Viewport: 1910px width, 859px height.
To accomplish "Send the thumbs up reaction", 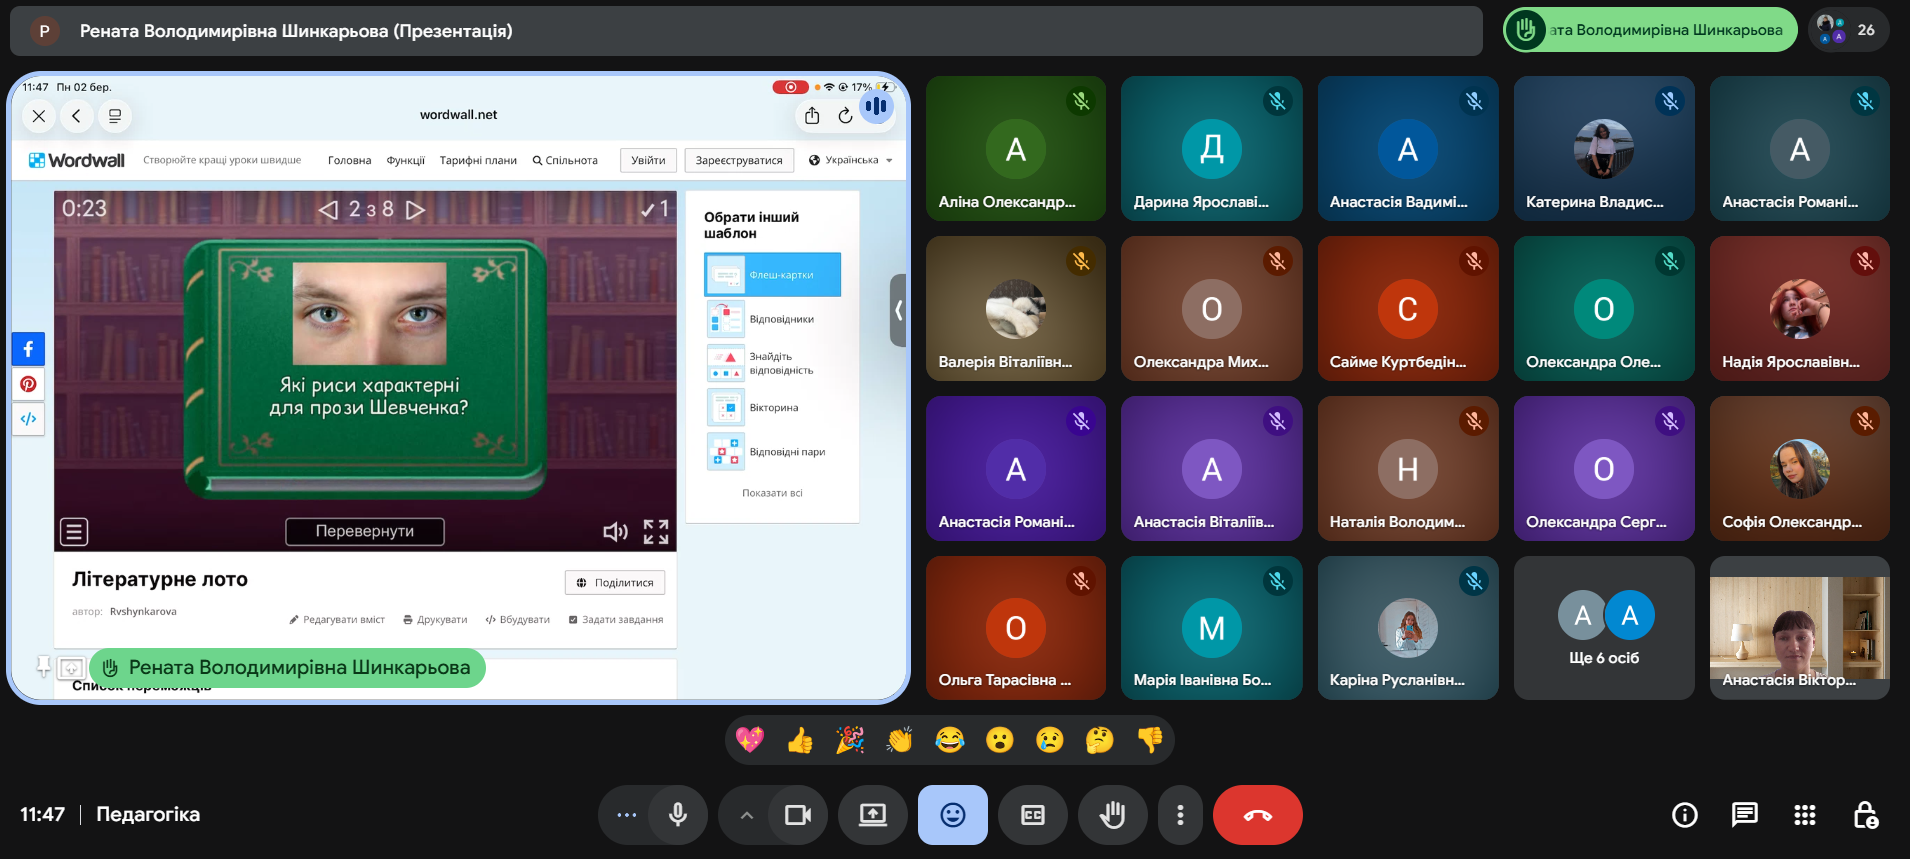I will click(800, 740).
